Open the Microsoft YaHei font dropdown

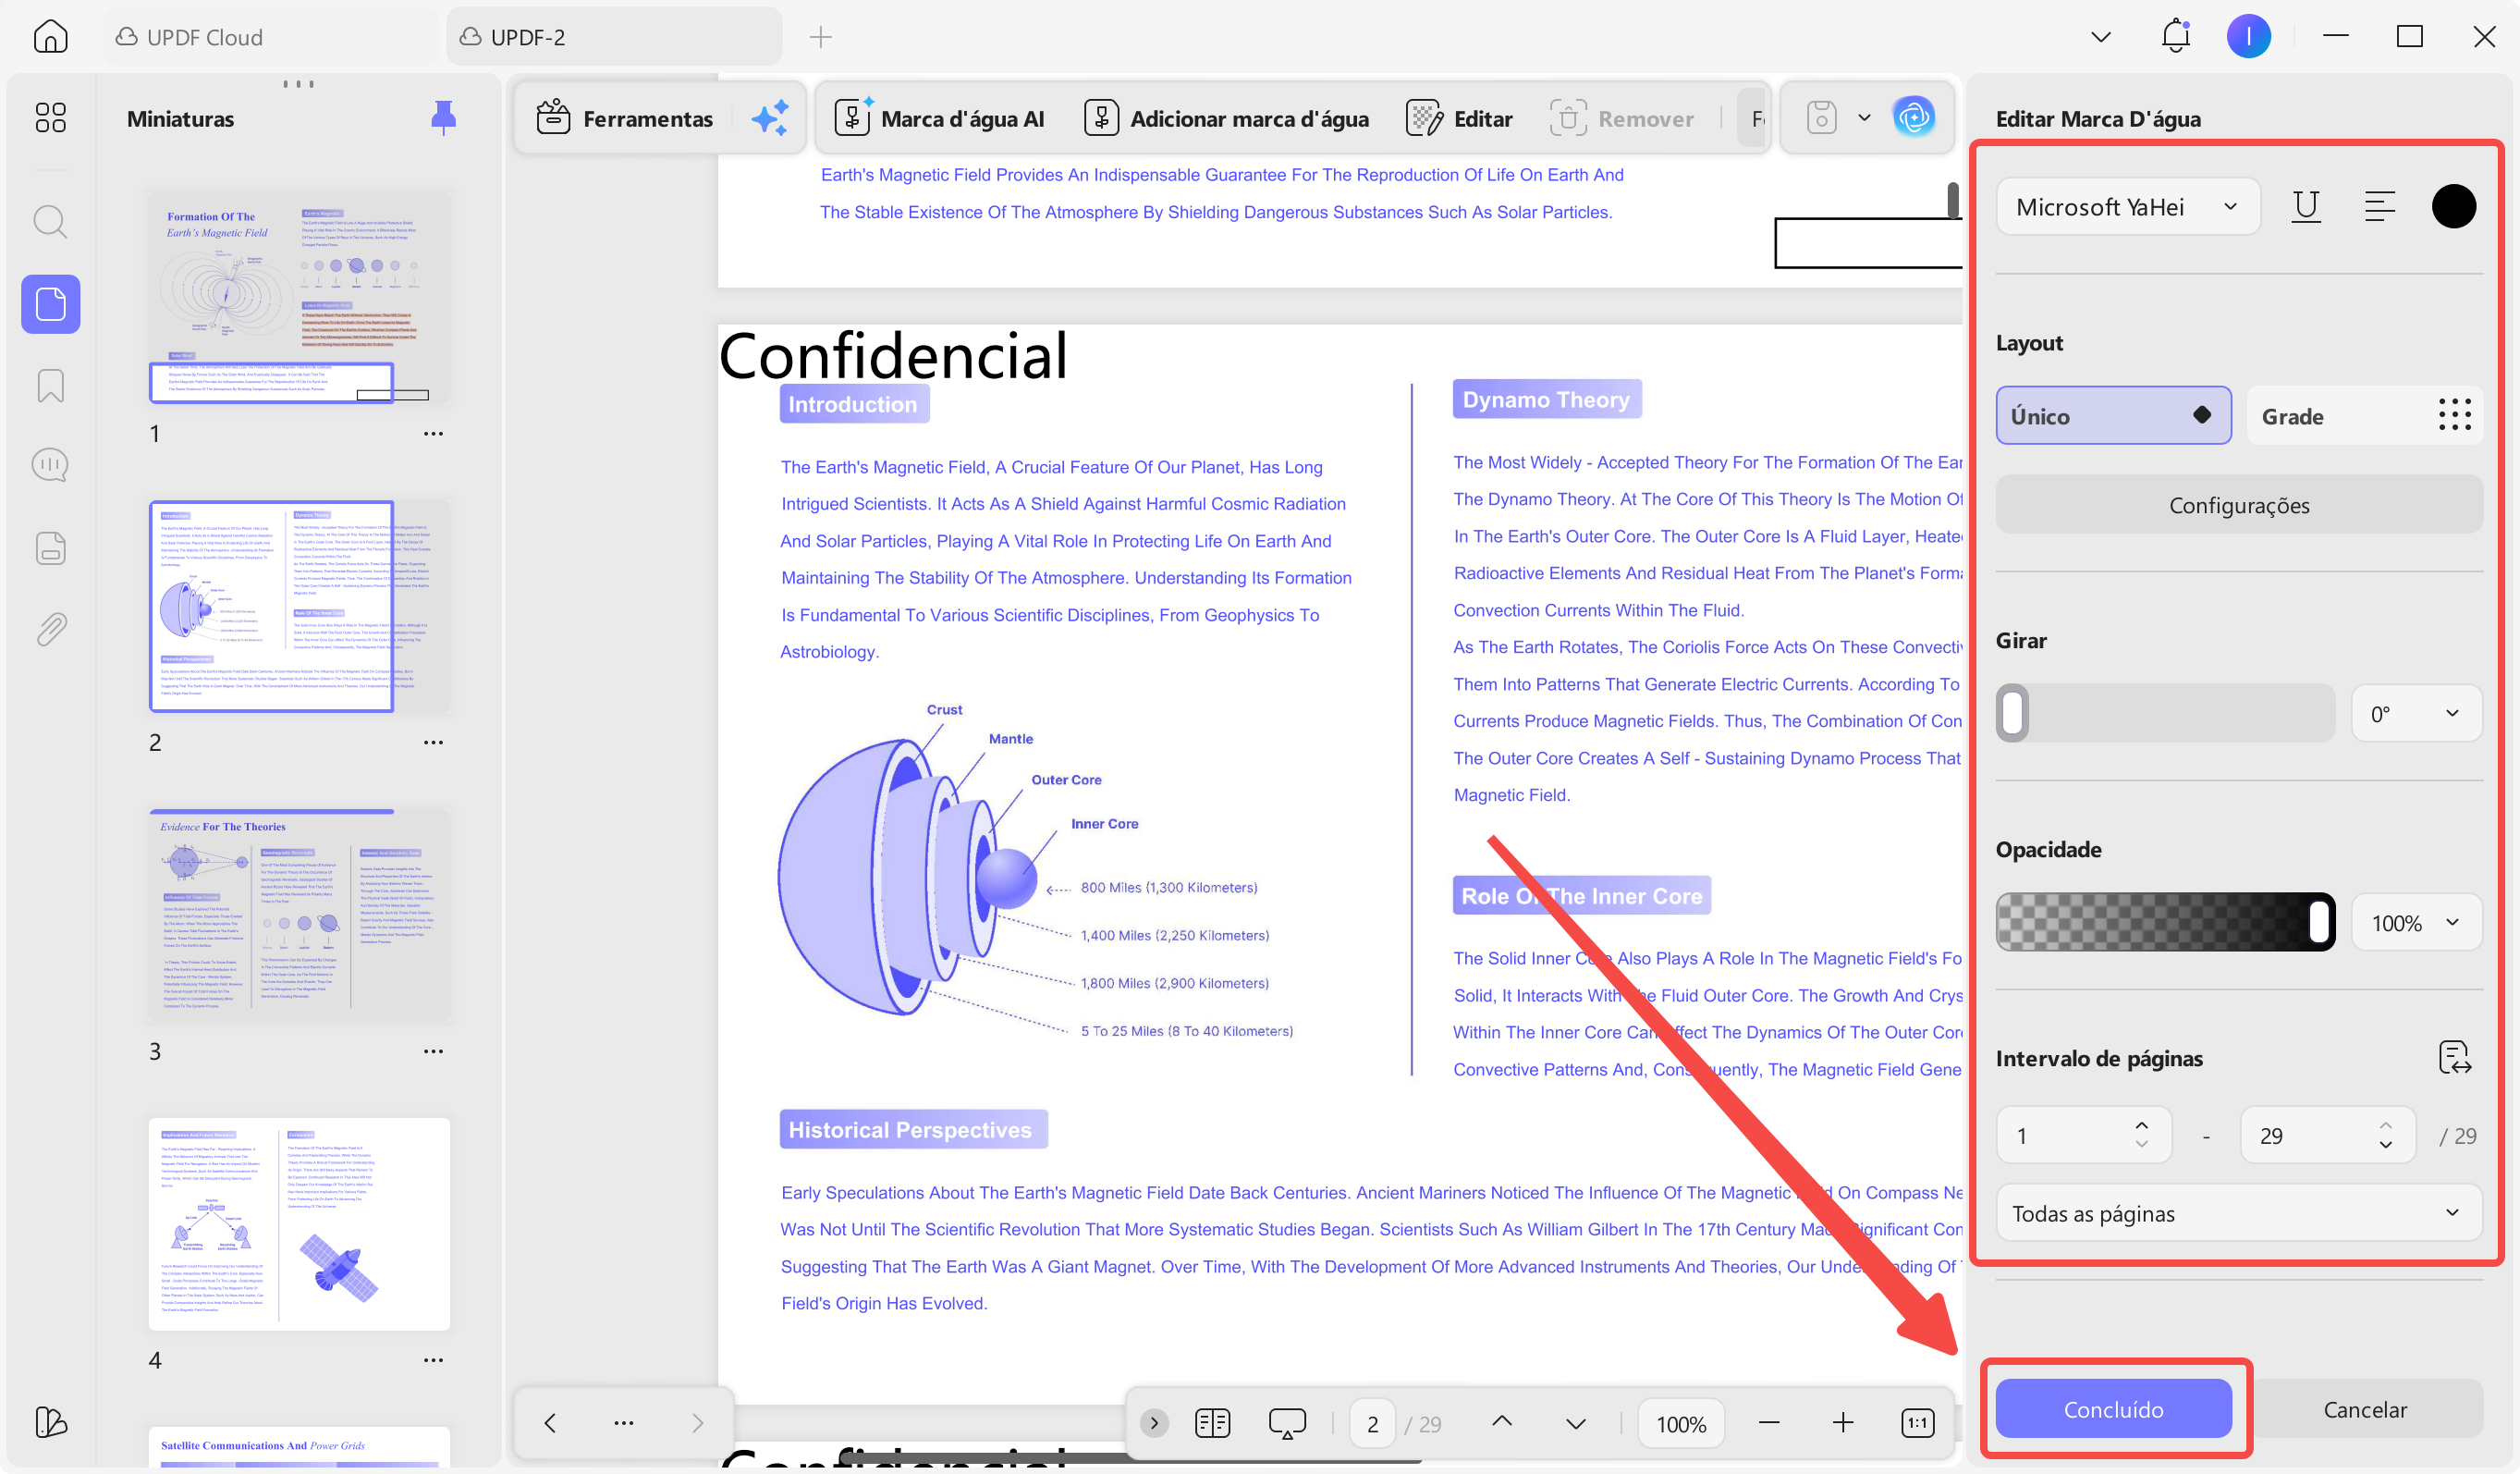tap(2127, 206)
